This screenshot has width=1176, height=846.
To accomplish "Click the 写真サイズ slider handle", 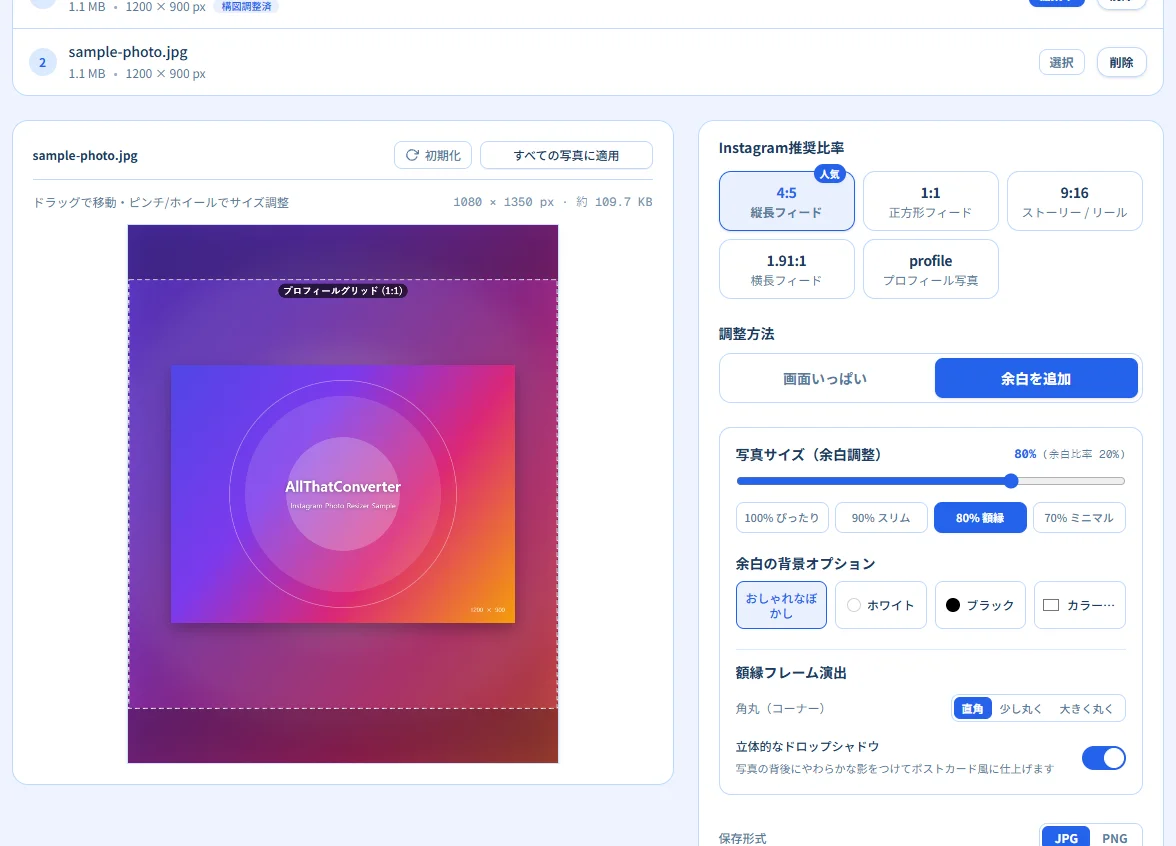I will [1011, 481].
